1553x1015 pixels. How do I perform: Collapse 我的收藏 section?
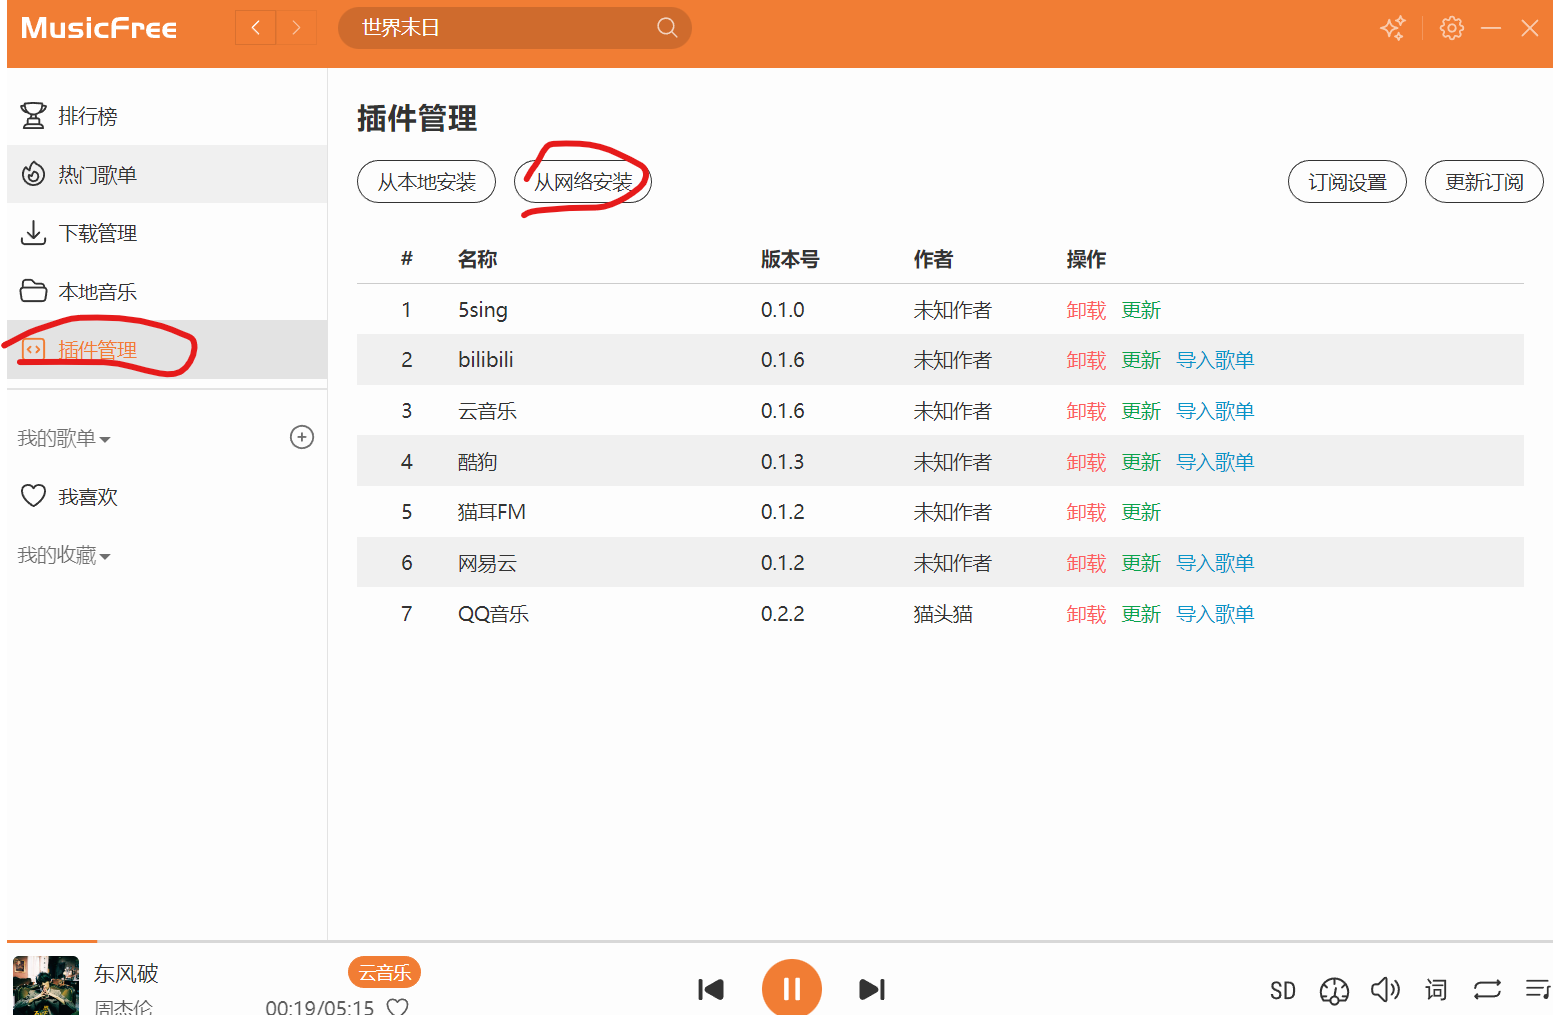[x=64, y=555]
